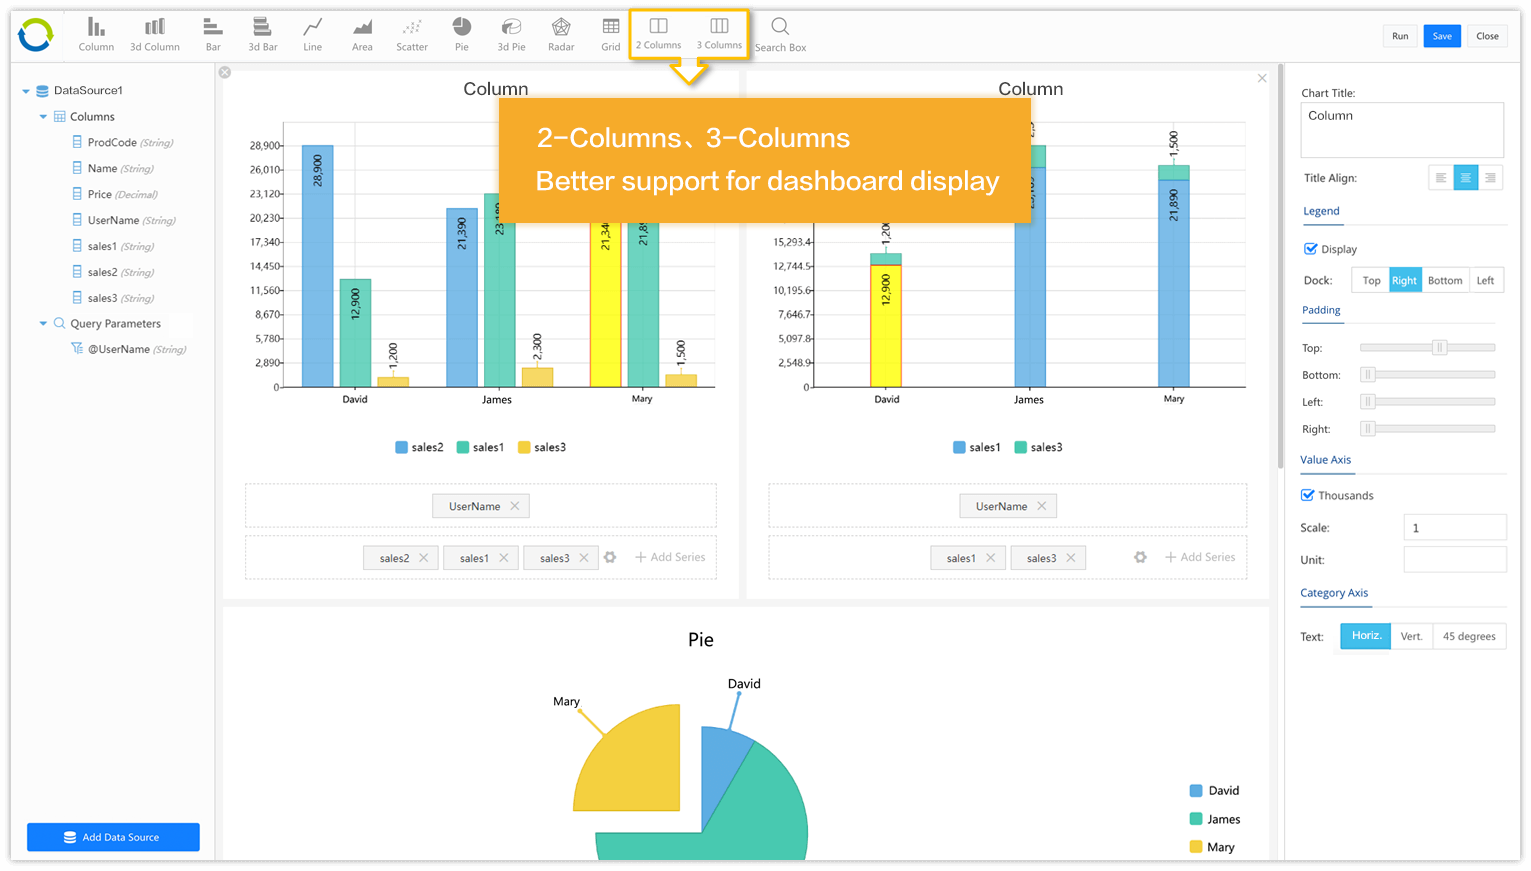The height and width of the screenshot is (871, 1531).
Task: Click the Close button
Action: [1488, 36]
